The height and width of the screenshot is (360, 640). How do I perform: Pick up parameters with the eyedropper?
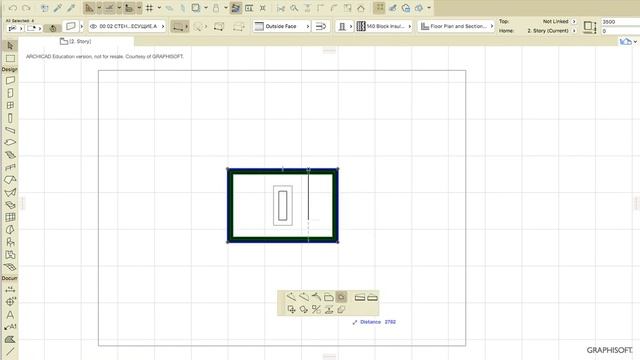pos(58,8)
